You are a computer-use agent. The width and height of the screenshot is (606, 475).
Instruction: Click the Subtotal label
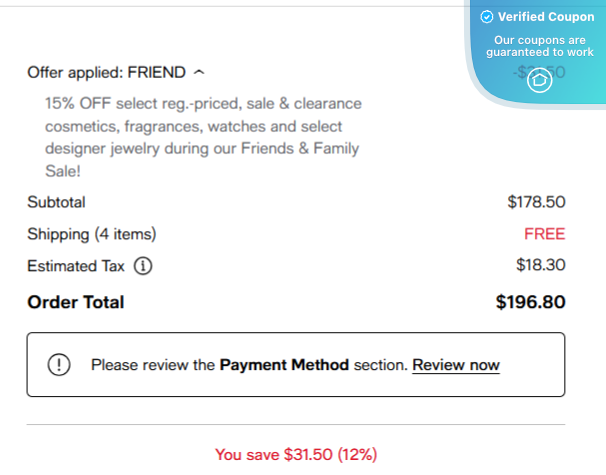tap(56, 202)
